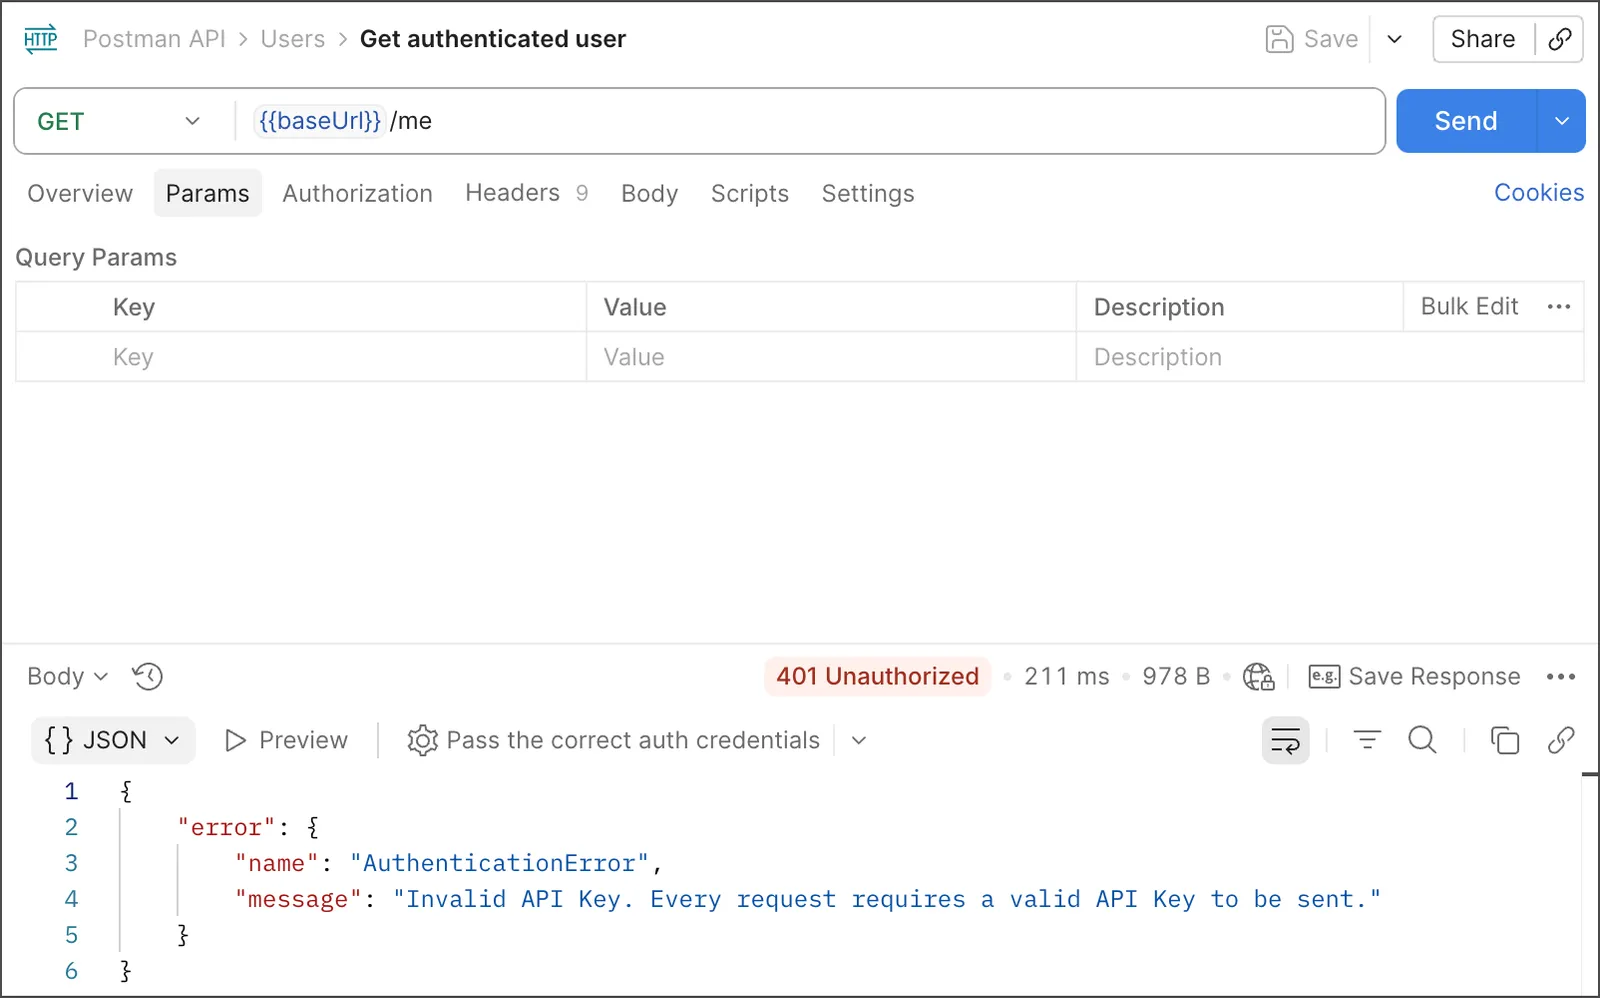Click Pass the correct auth credentials suggestion
Viewport: 1600px width, 998px height.
click(614, 741)
